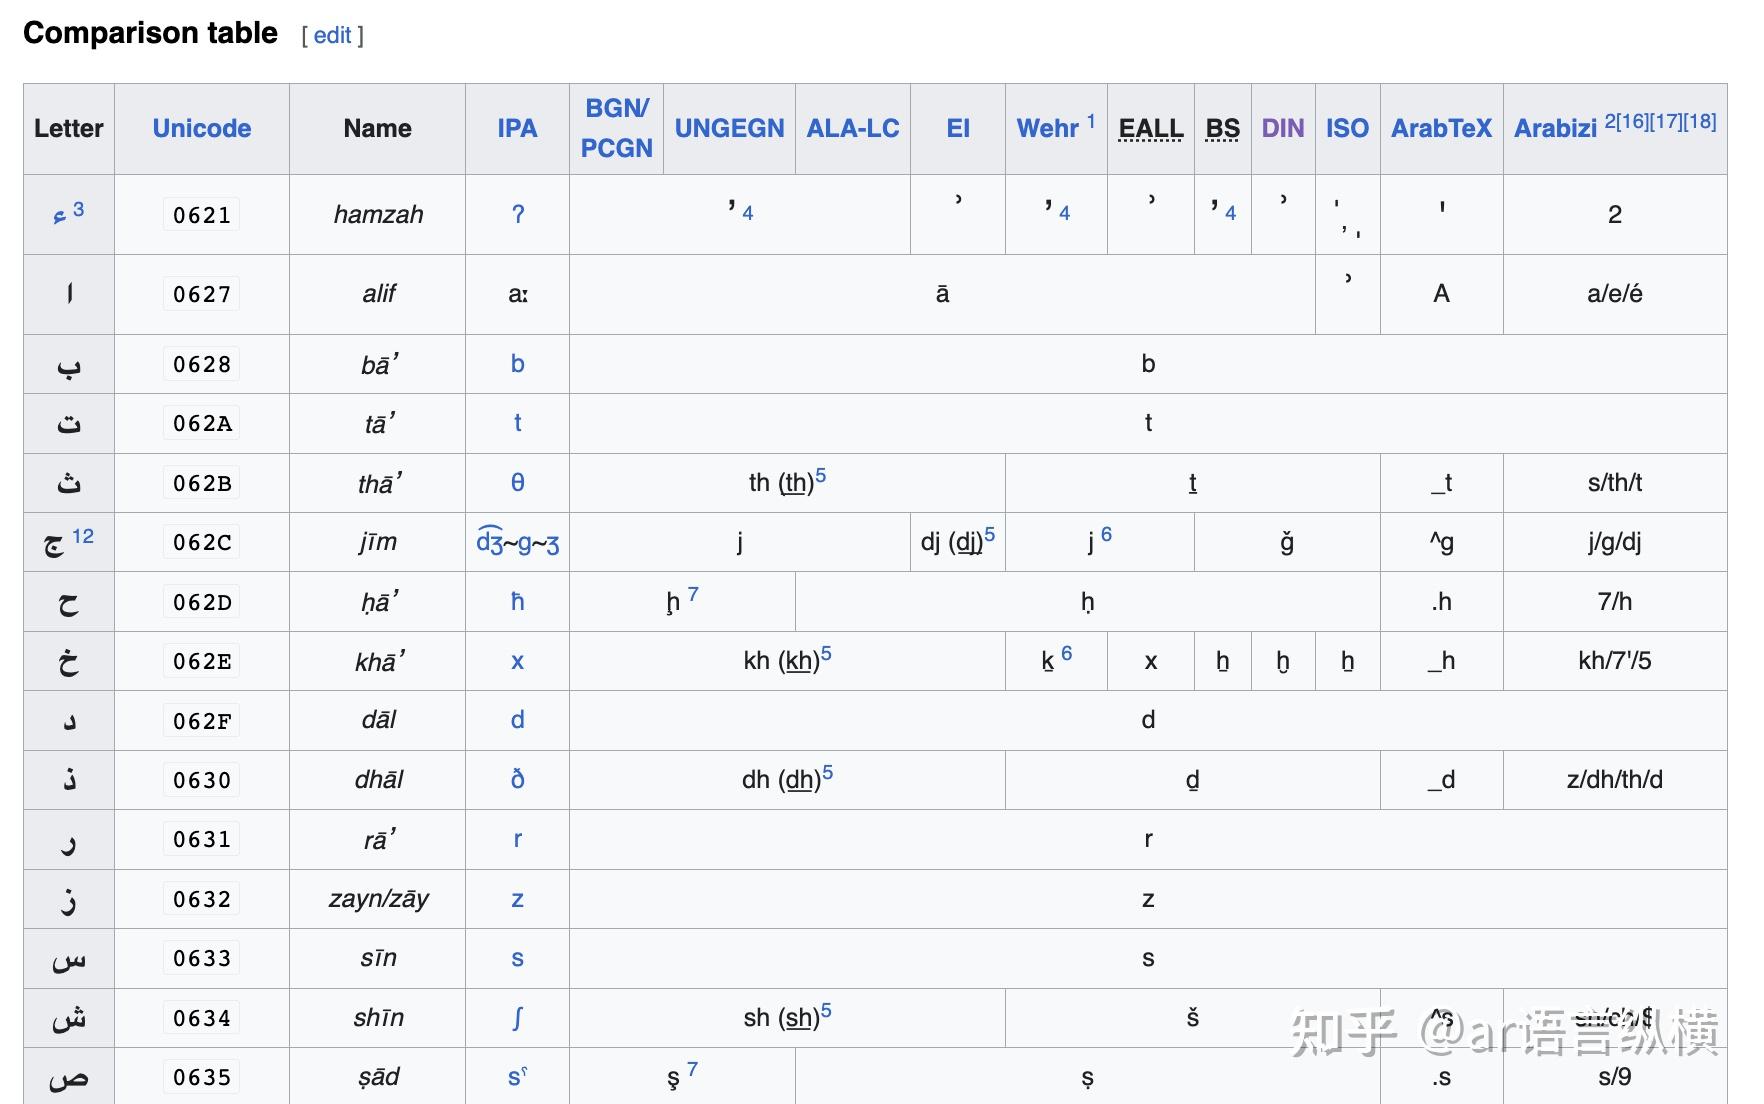Open the BGN/PCGN header link
Viewport: 1764px width, 1104px height.
point(617,128)
